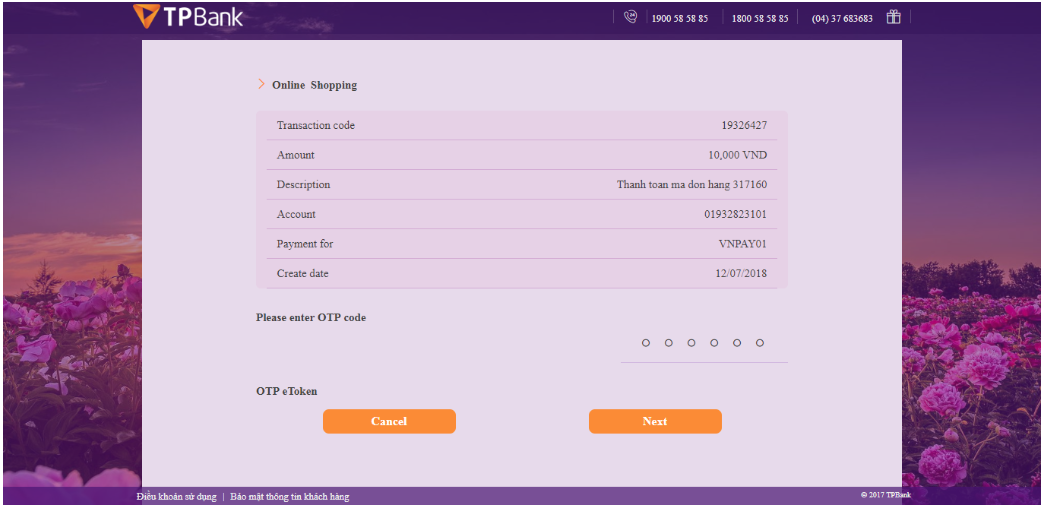
Task: Select create date 12/07/2018
Action: click(741, 273)
